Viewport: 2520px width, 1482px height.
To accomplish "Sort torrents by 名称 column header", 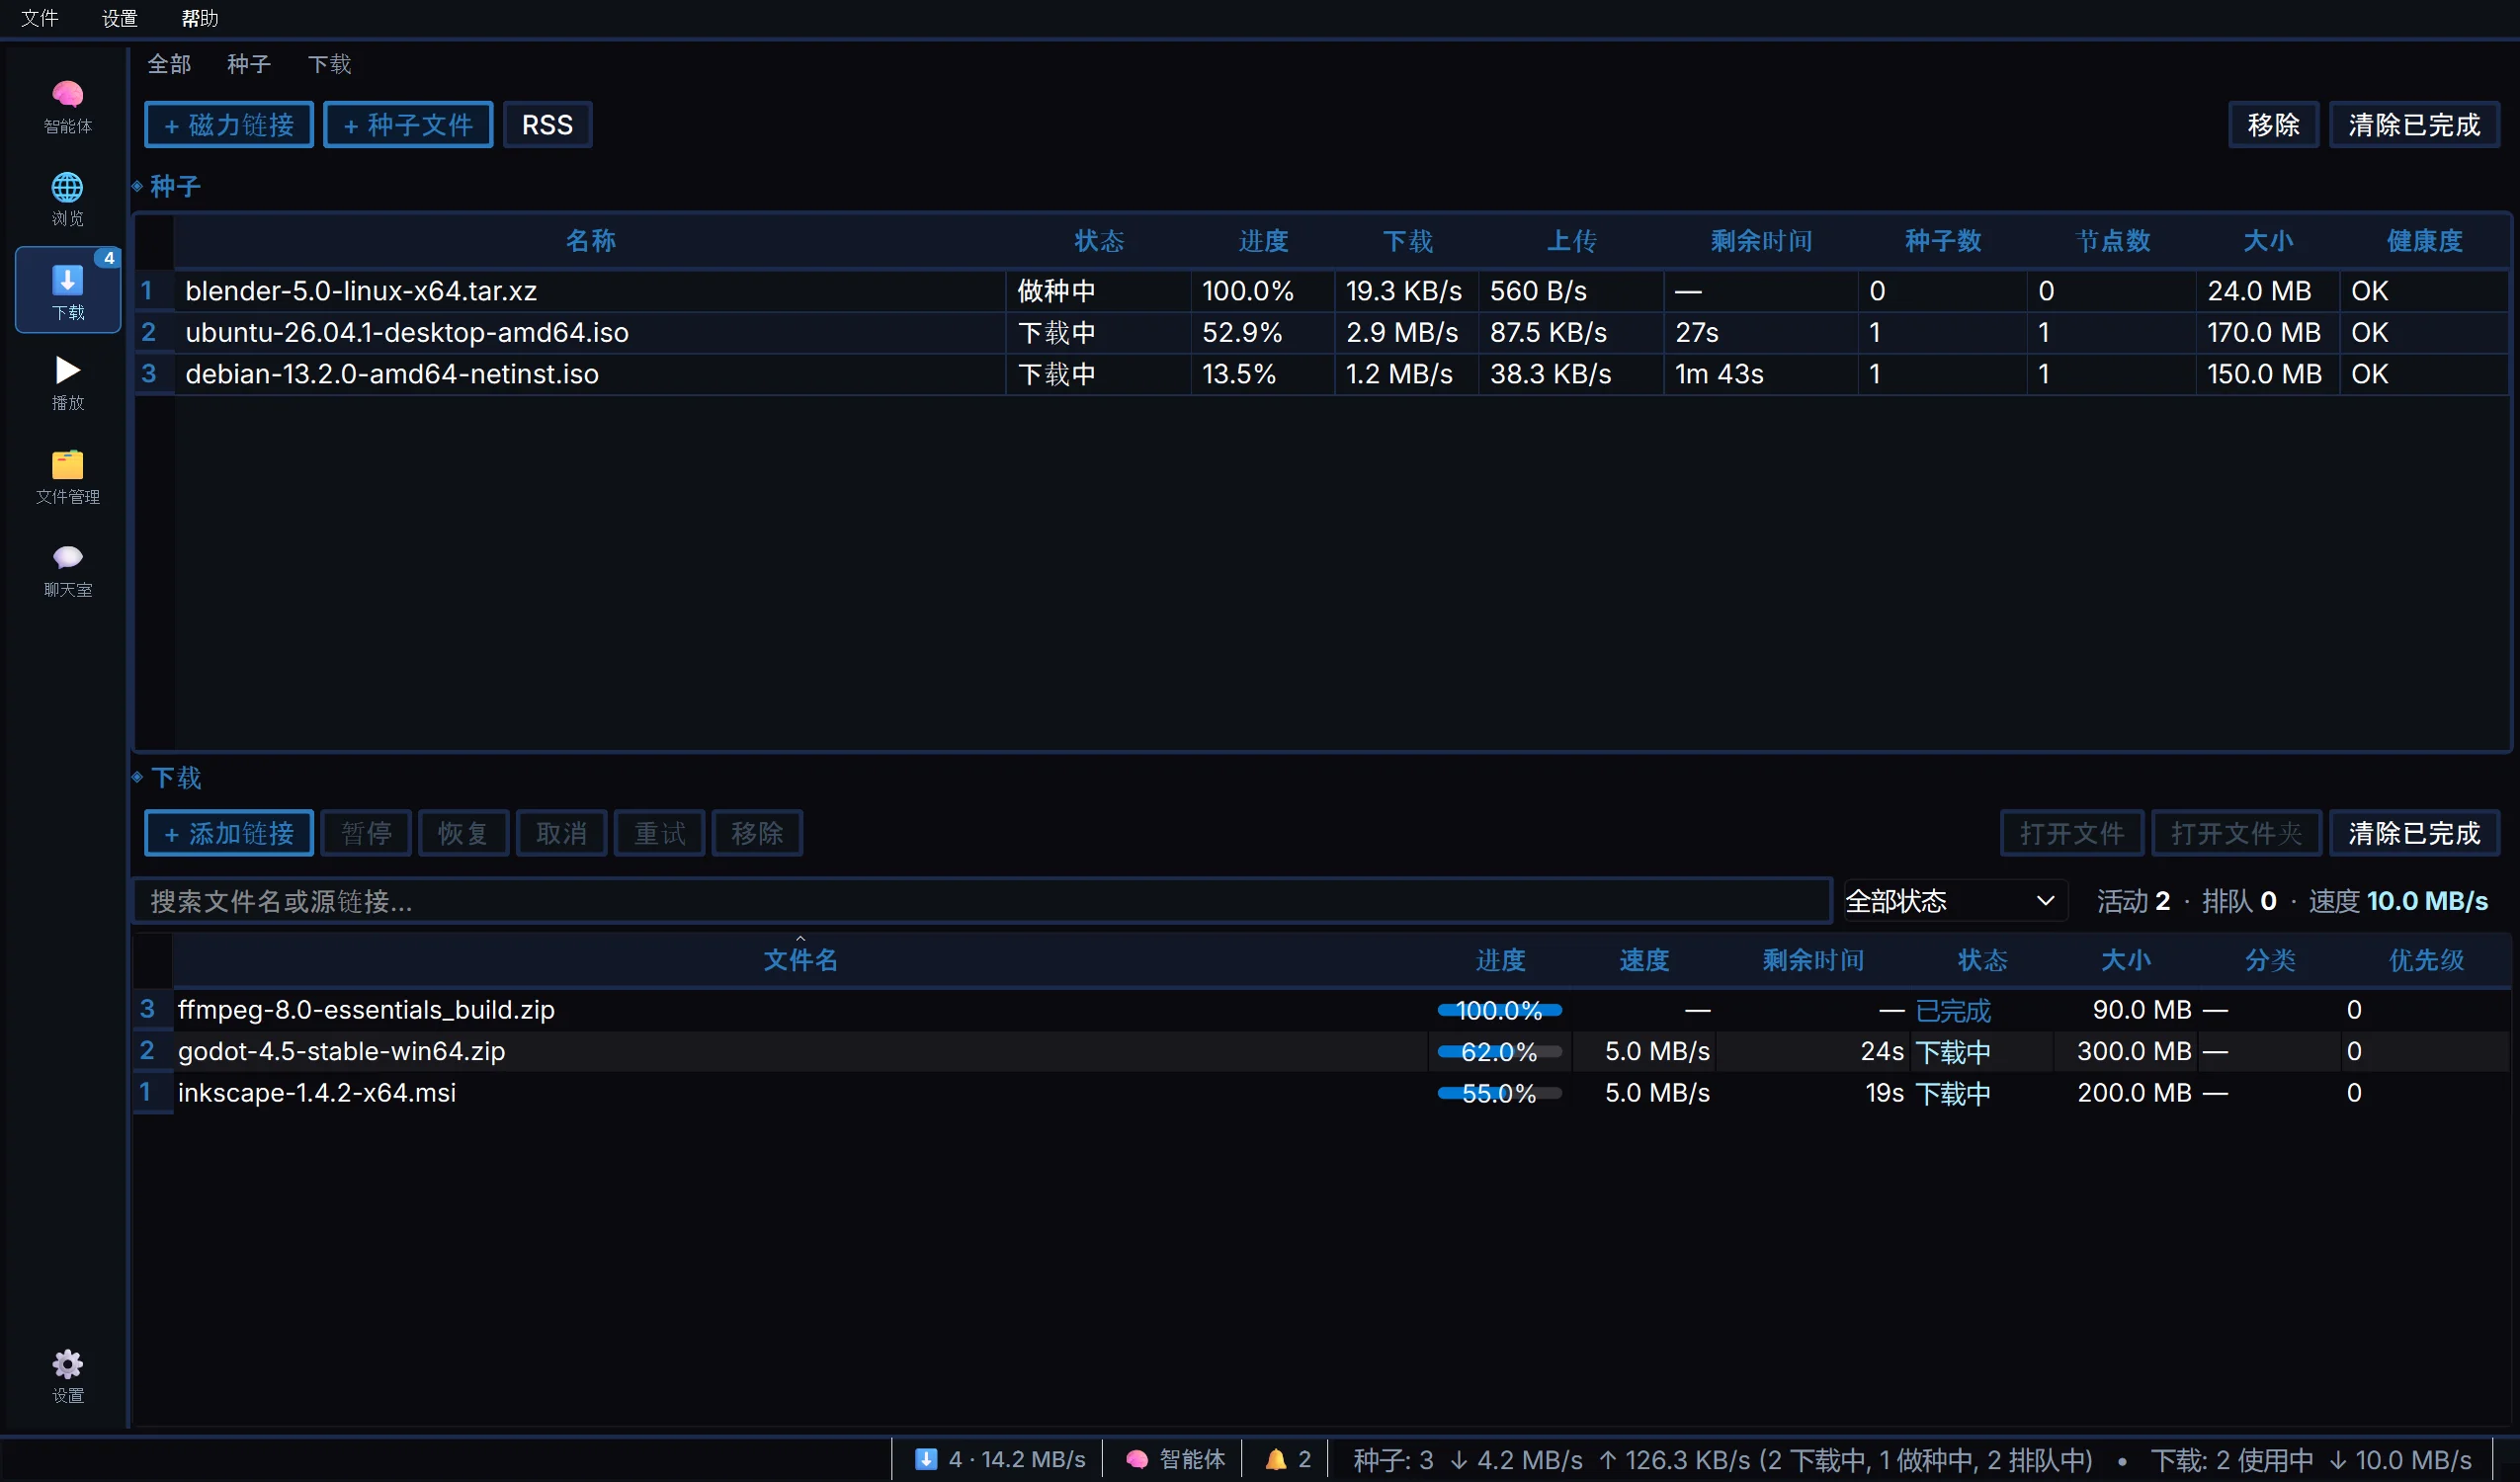I will (590, 241).
